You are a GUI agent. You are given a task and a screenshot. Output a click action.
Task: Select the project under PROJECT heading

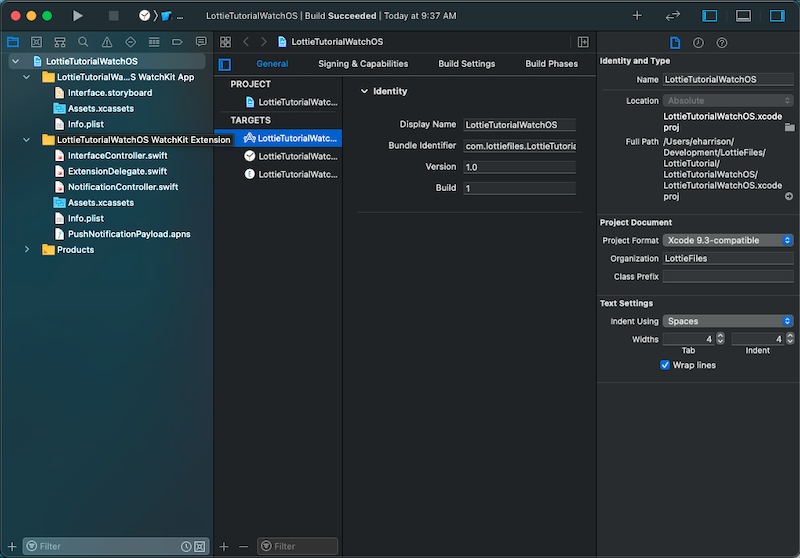(291, 102)
